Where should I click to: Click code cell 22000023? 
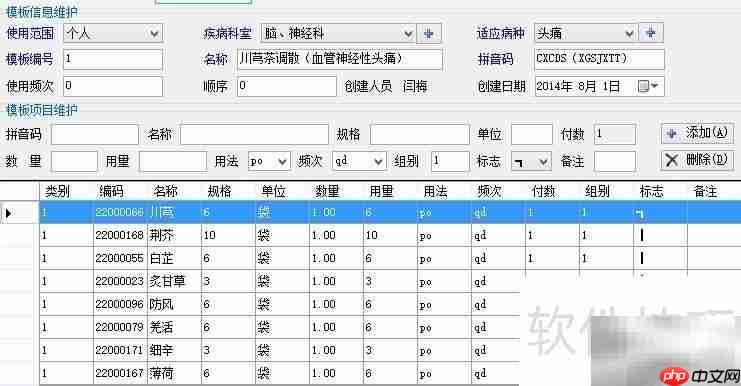(x=120, y=281)
